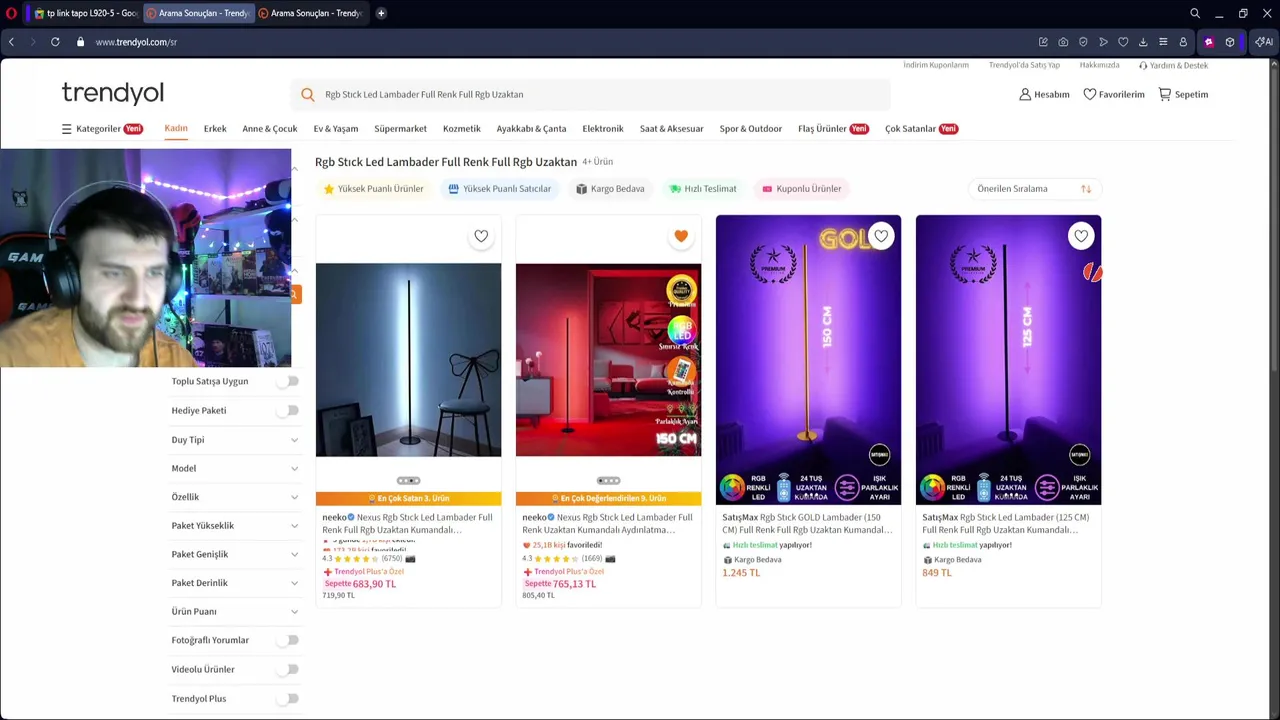This screenshot has width=1280, height=720.
Task: Reload the Trendyol page
Action: click(55, 42)
